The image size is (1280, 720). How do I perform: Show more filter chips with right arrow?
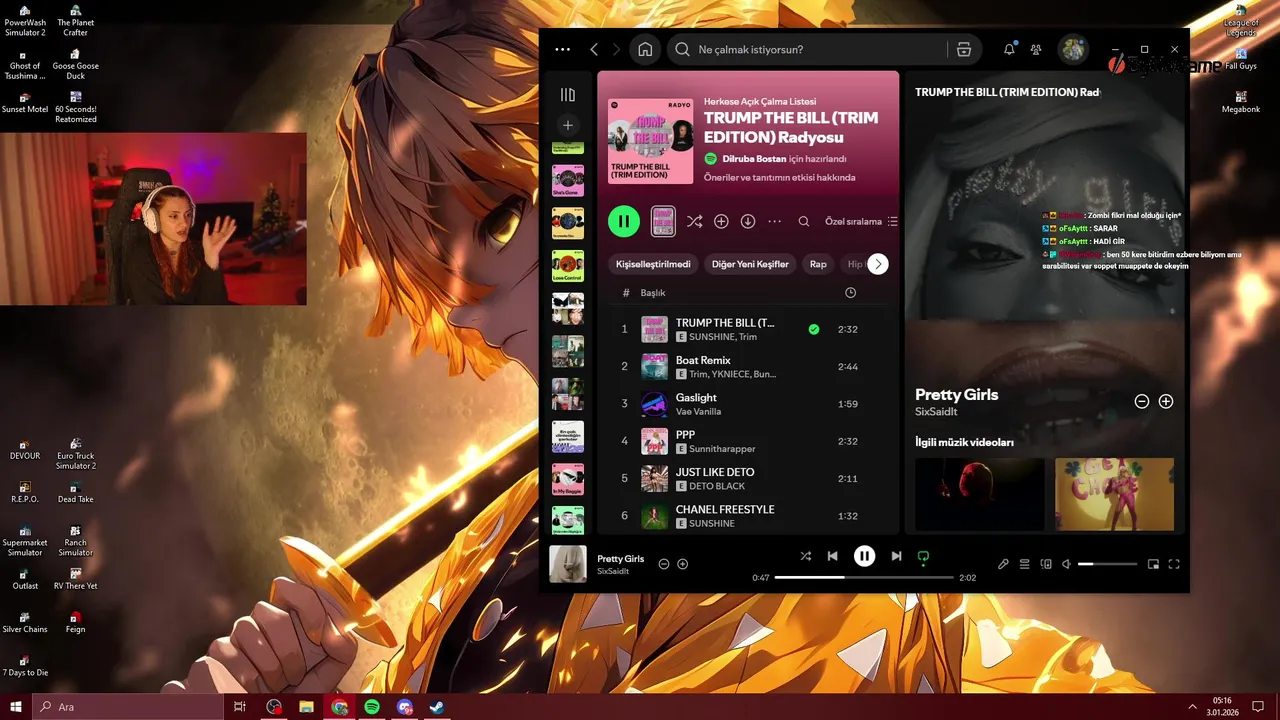877,264
